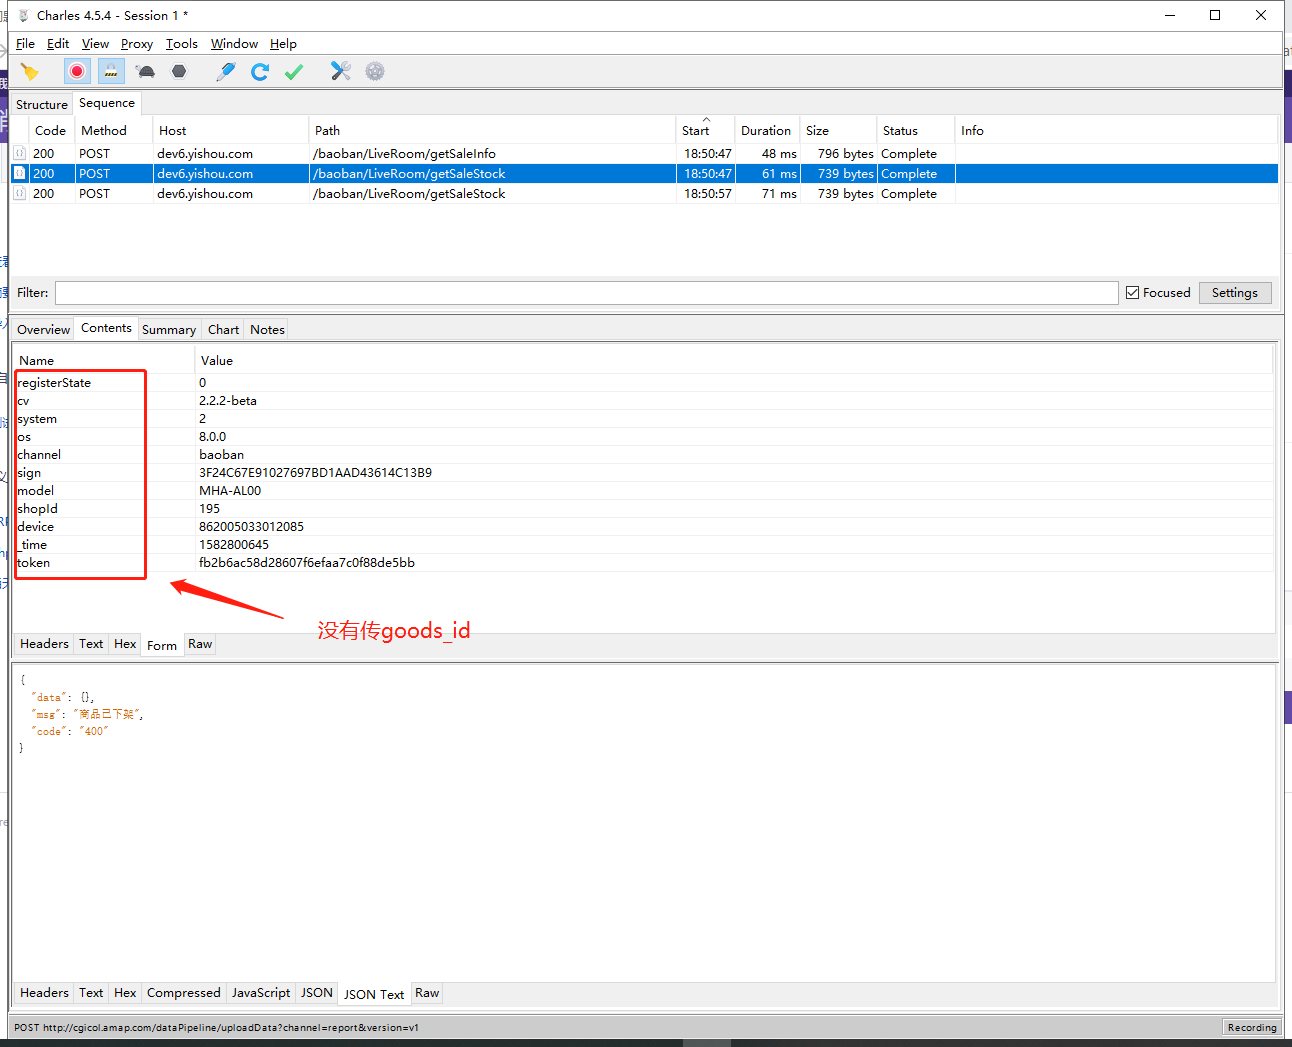
Task: Select the shopId parameter row
Action: point(643,509)
